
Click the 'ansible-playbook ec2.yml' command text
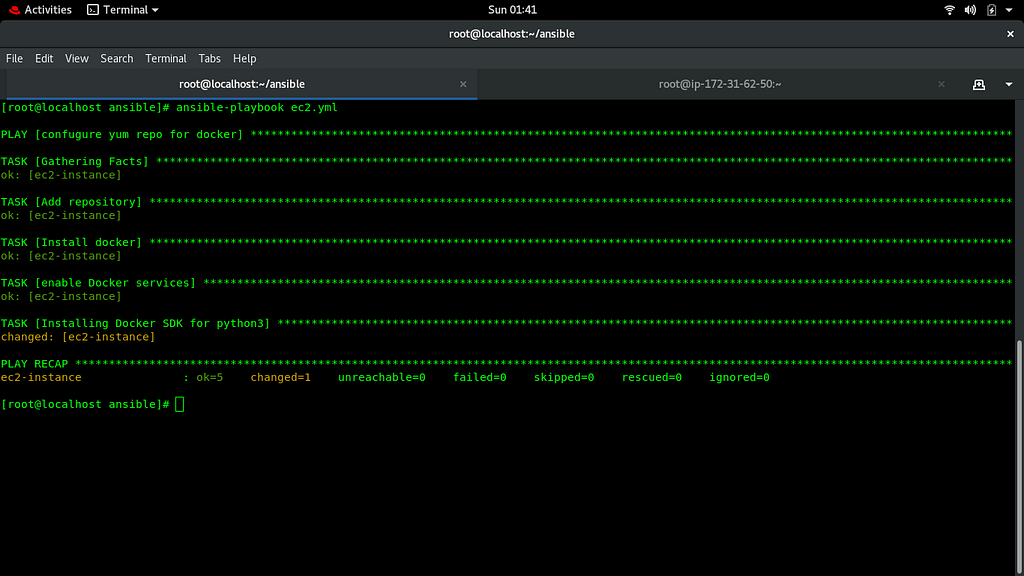pos(257,107)
